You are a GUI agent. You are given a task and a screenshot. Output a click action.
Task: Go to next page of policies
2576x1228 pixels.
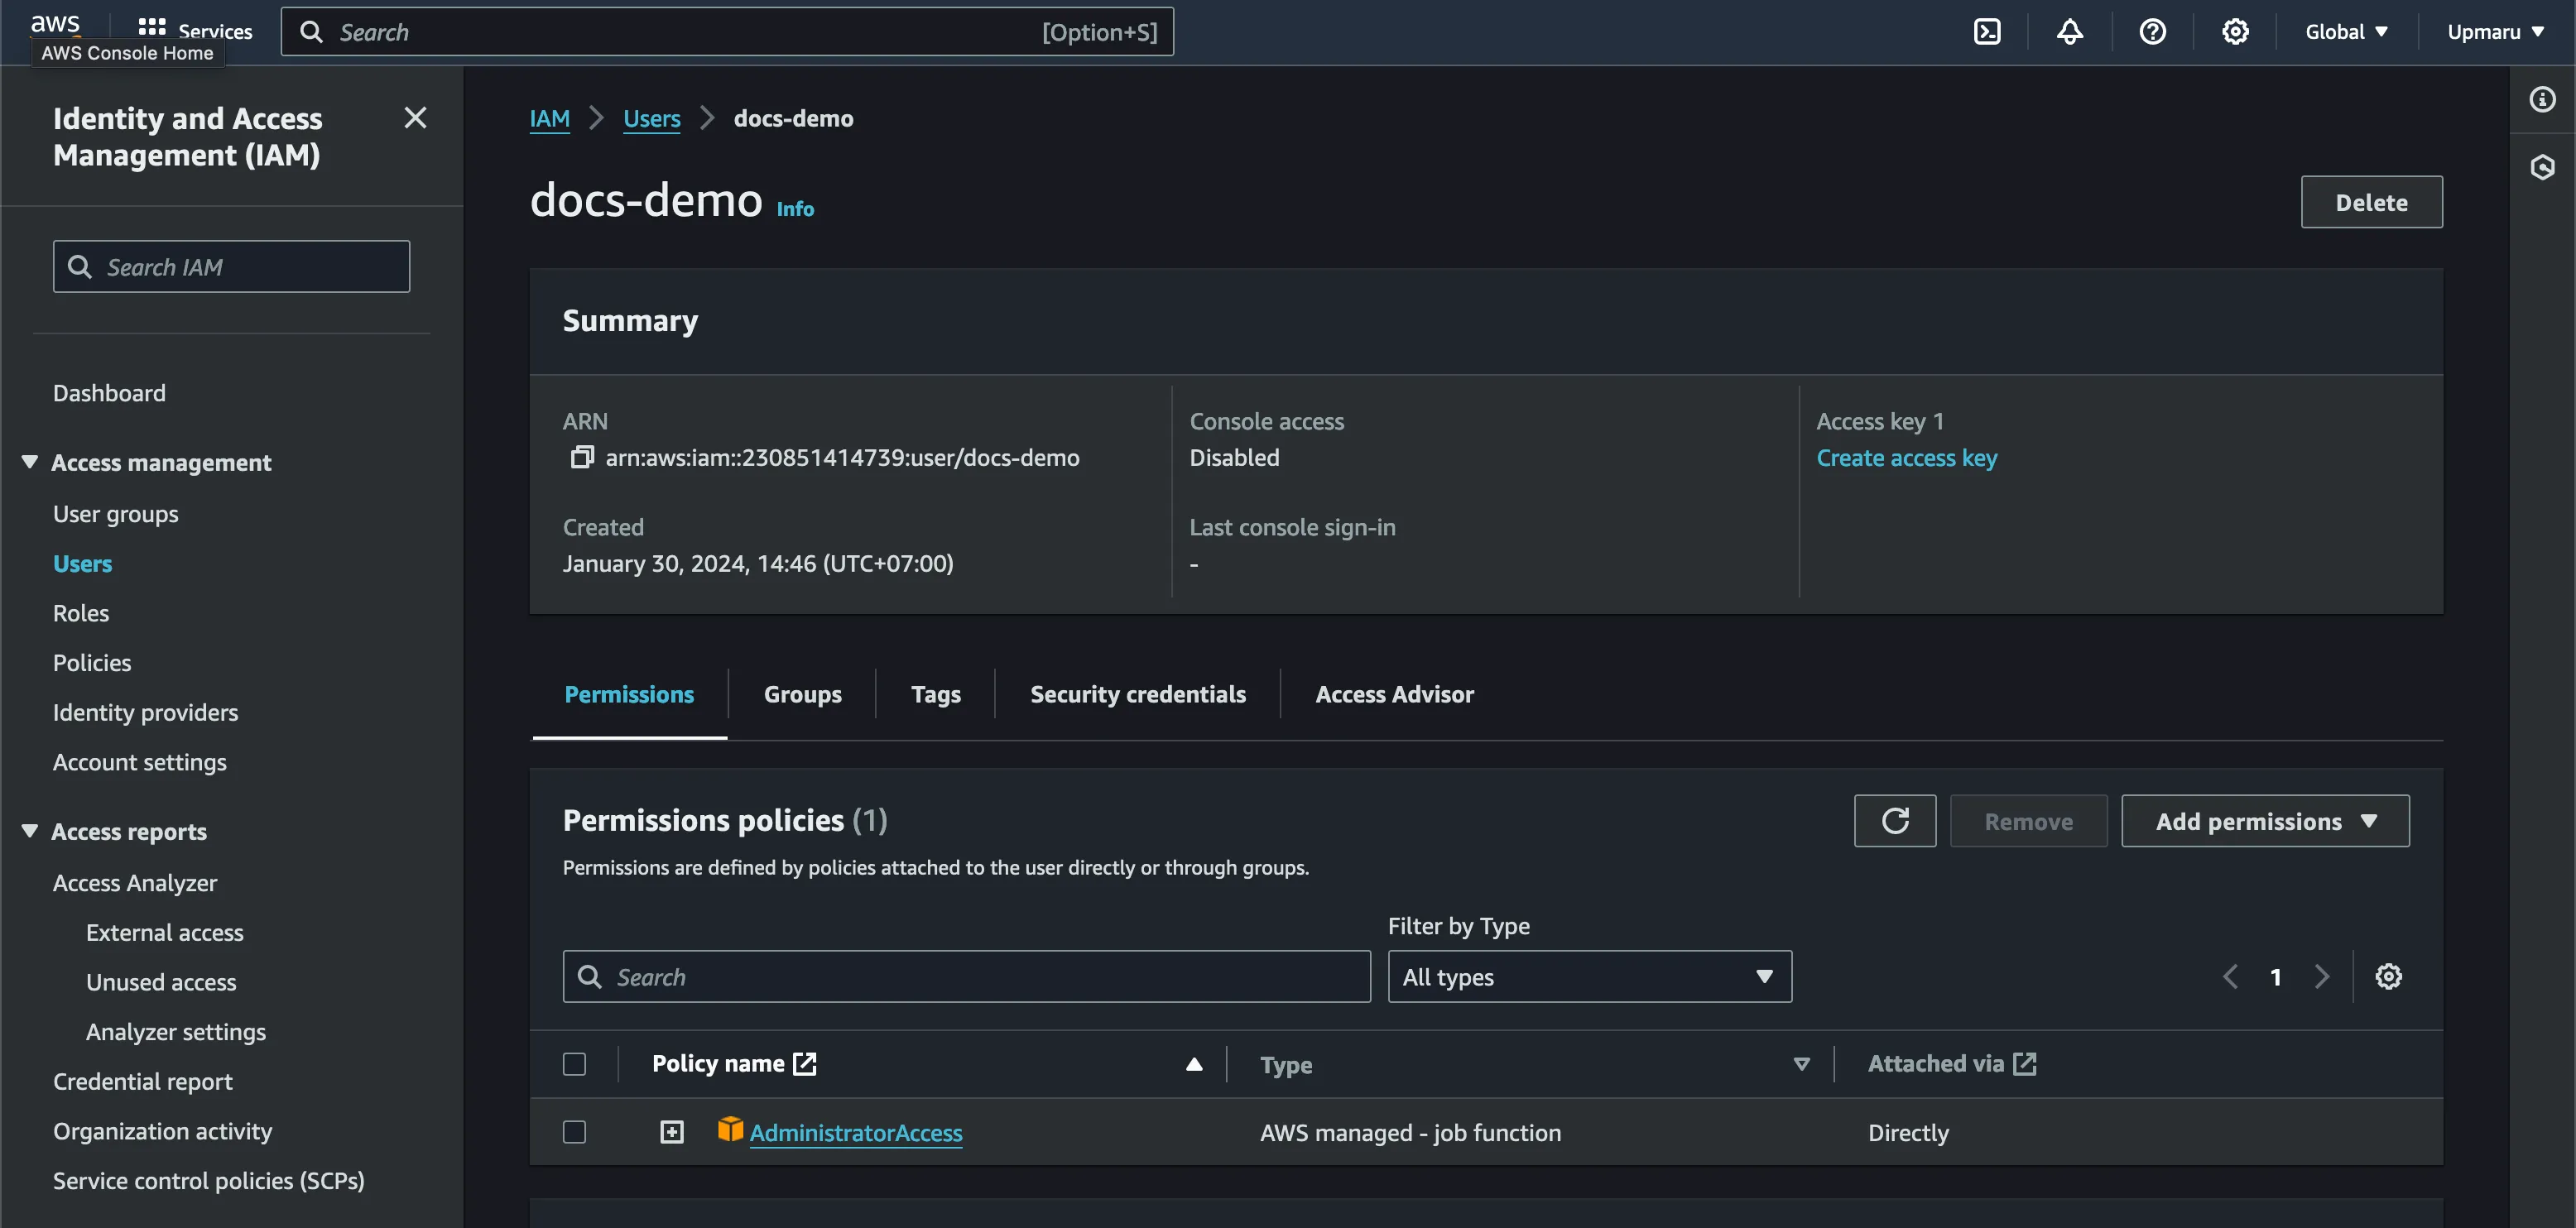tap(2321, 976)
